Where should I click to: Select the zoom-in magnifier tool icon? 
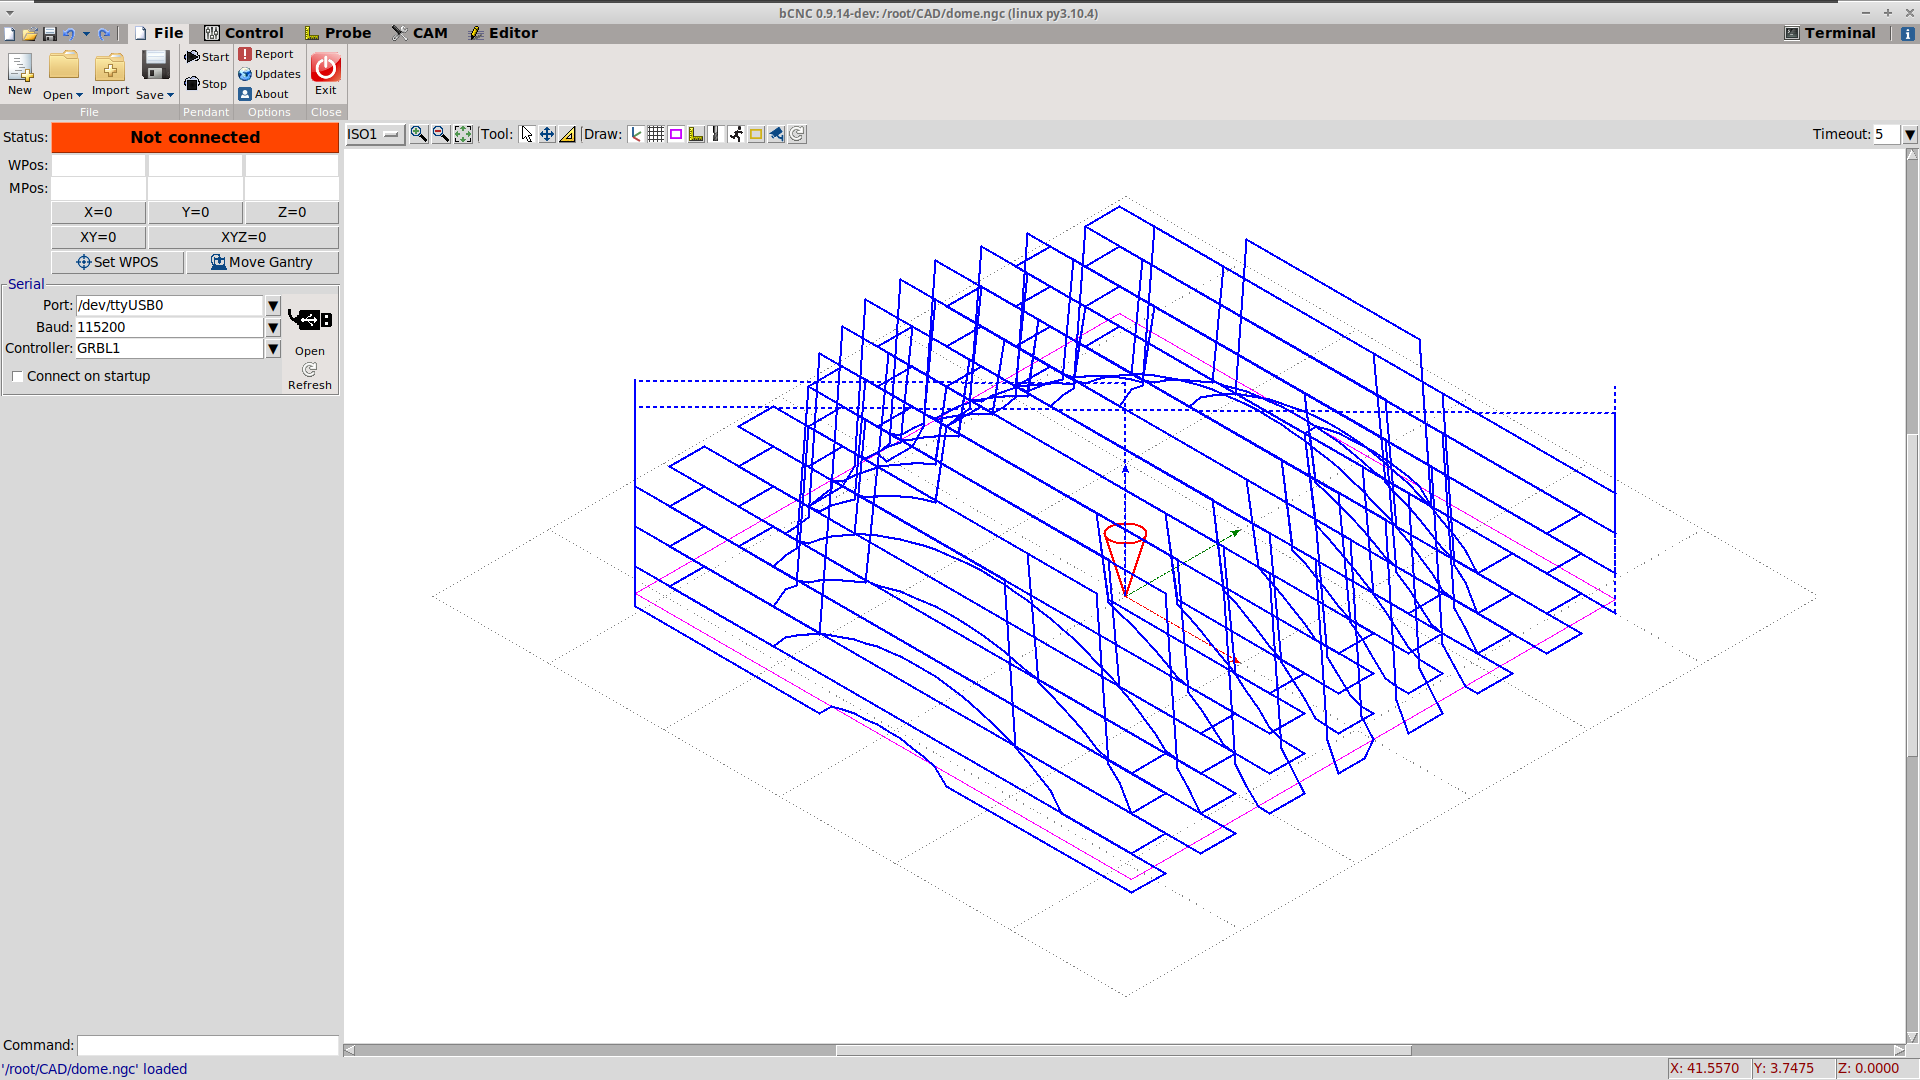click(418, 133)
